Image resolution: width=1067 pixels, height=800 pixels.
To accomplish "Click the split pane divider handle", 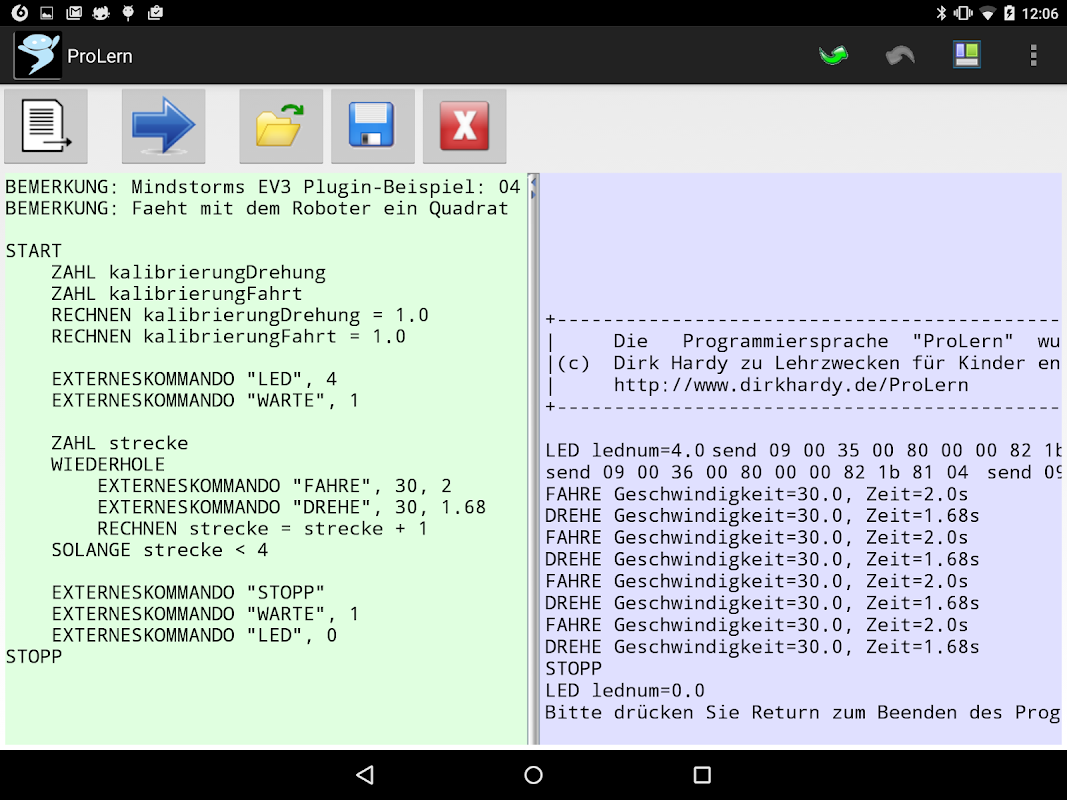I will (533, 187).
